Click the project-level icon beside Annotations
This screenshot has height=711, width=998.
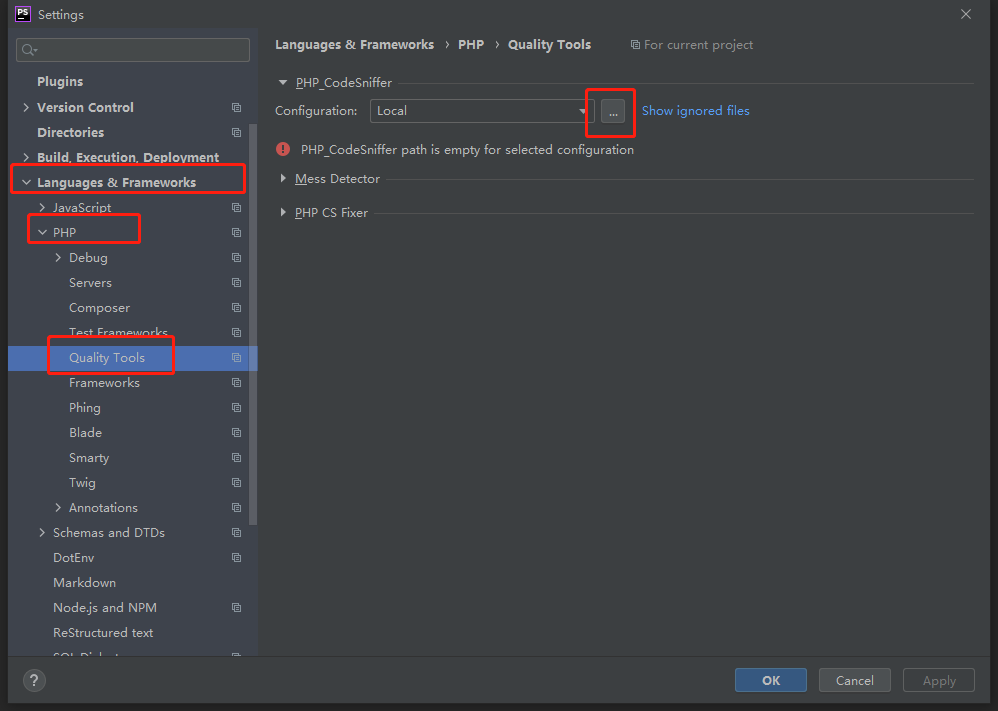tap(237, 507)
